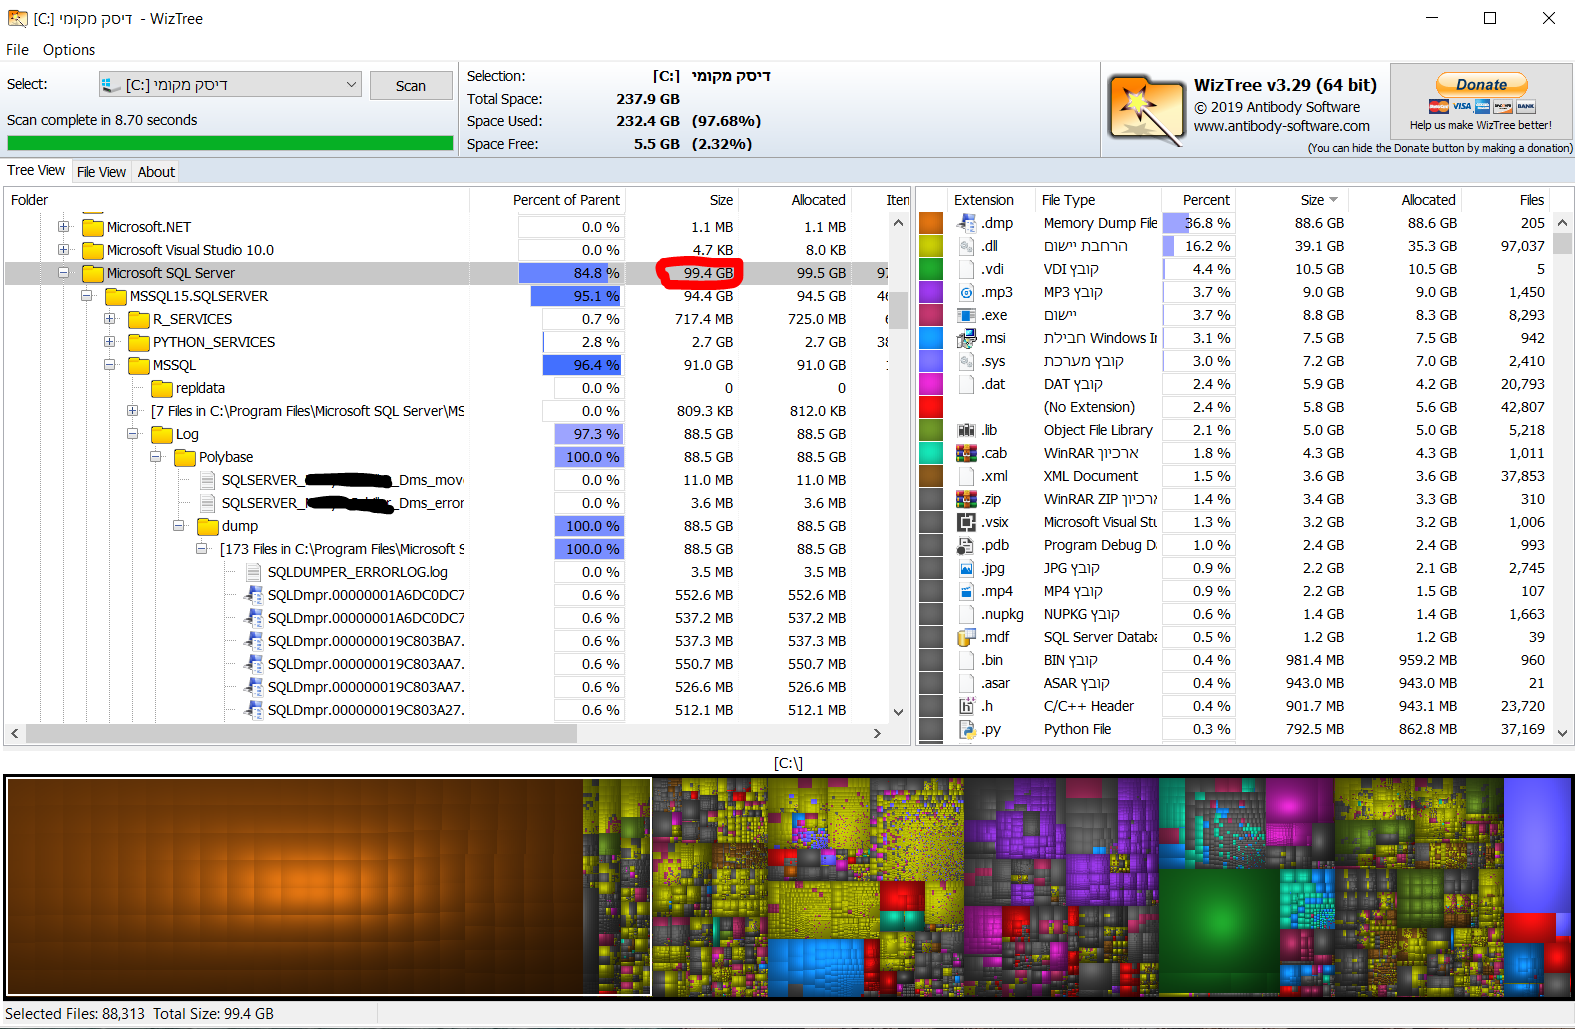The width and height of the screenshot is (1575, 1029).
Task: Click the orange .dmp color swatch
Action: click(931, 223)
